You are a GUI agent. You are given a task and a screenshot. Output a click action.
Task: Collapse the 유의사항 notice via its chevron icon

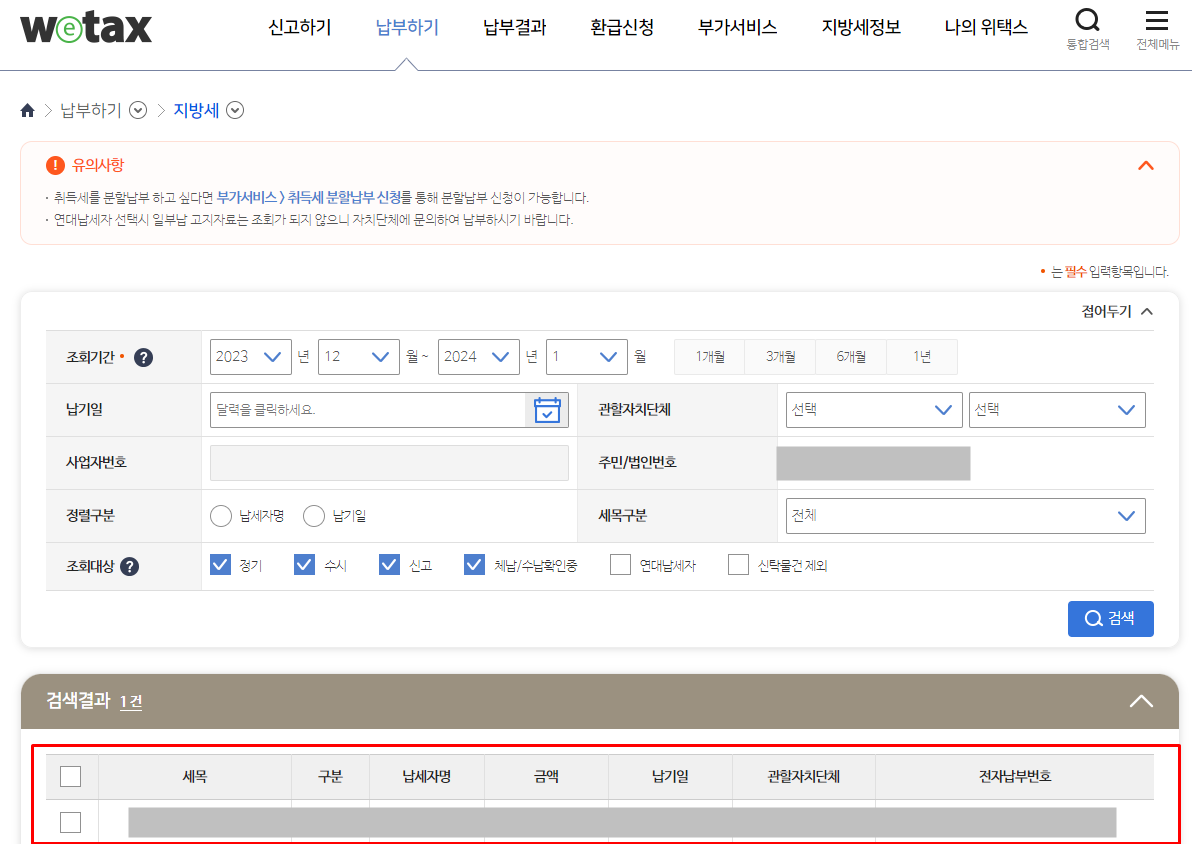tap(1146, 166)
